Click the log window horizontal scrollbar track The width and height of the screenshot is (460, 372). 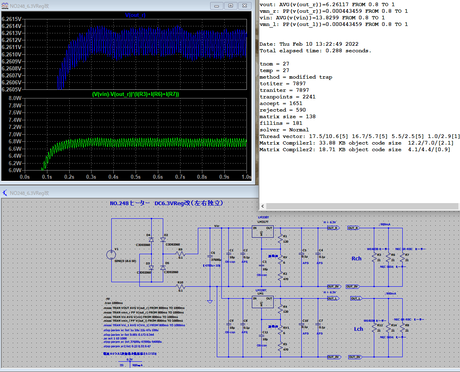tap(363, 206)
